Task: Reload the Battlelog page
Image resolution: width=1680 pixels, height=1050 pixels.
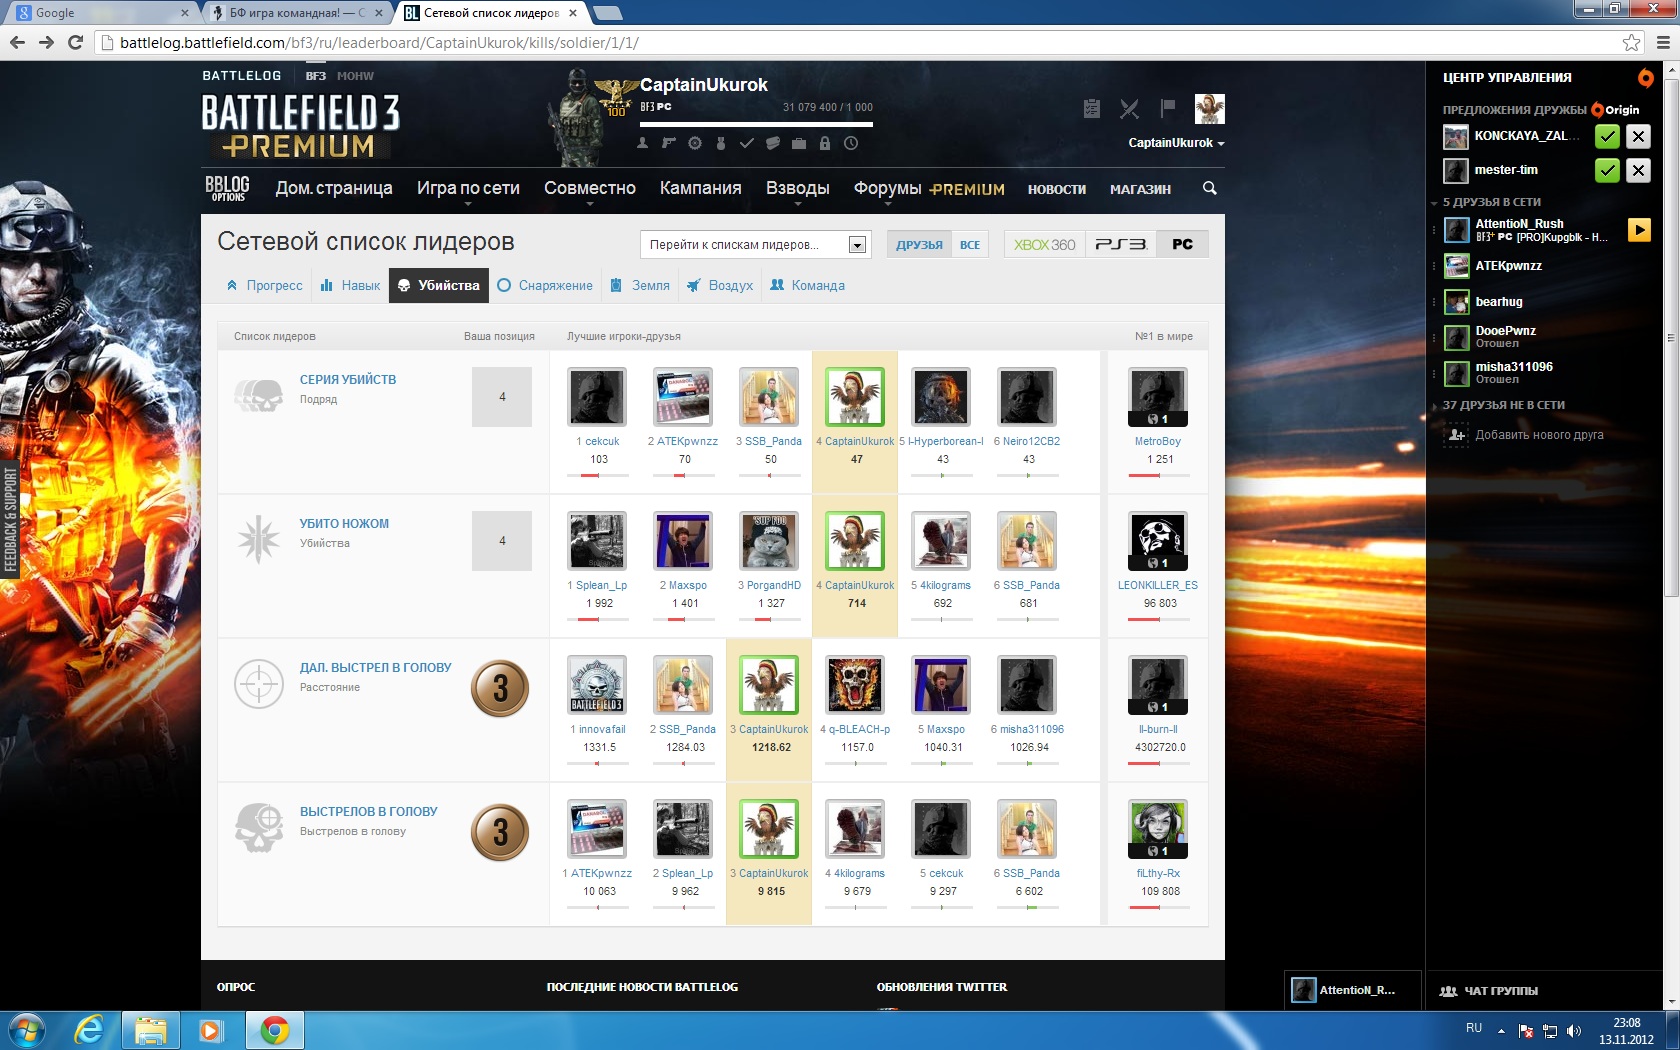Action: coord(75,42)
